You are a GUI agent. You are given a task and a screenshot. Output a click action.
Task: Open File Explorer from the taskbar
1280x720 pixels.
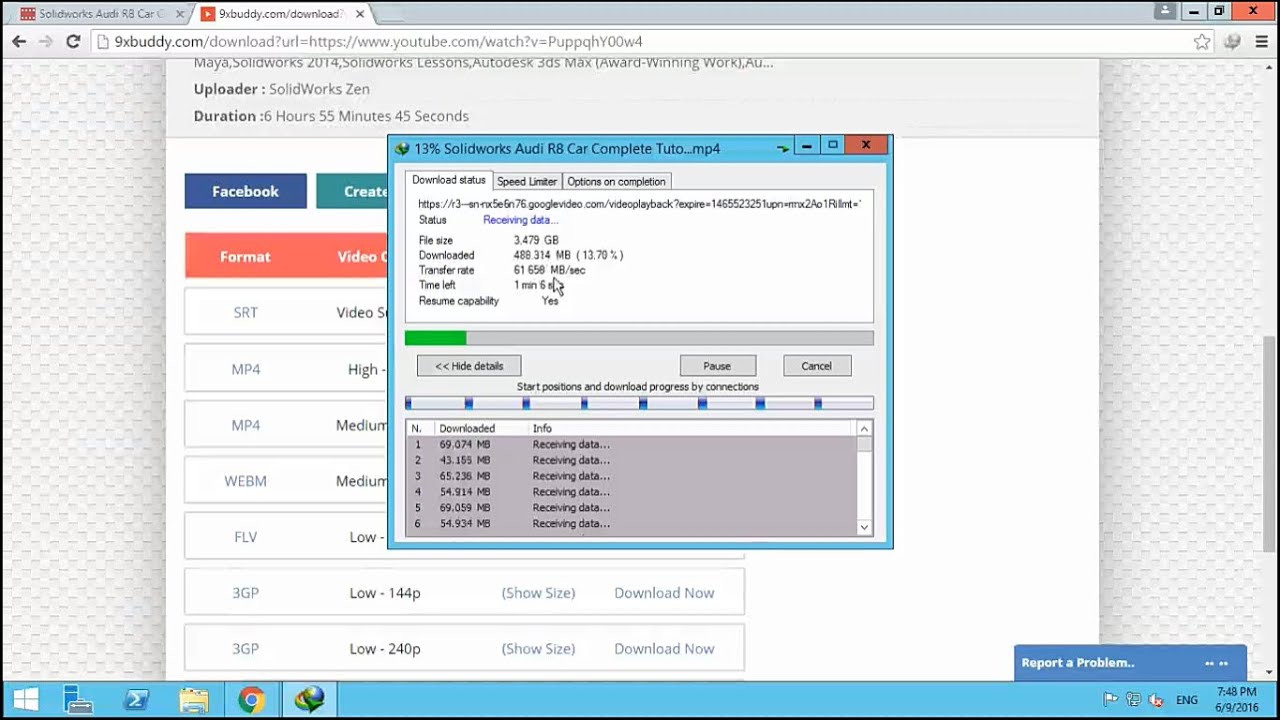(194, 700)
